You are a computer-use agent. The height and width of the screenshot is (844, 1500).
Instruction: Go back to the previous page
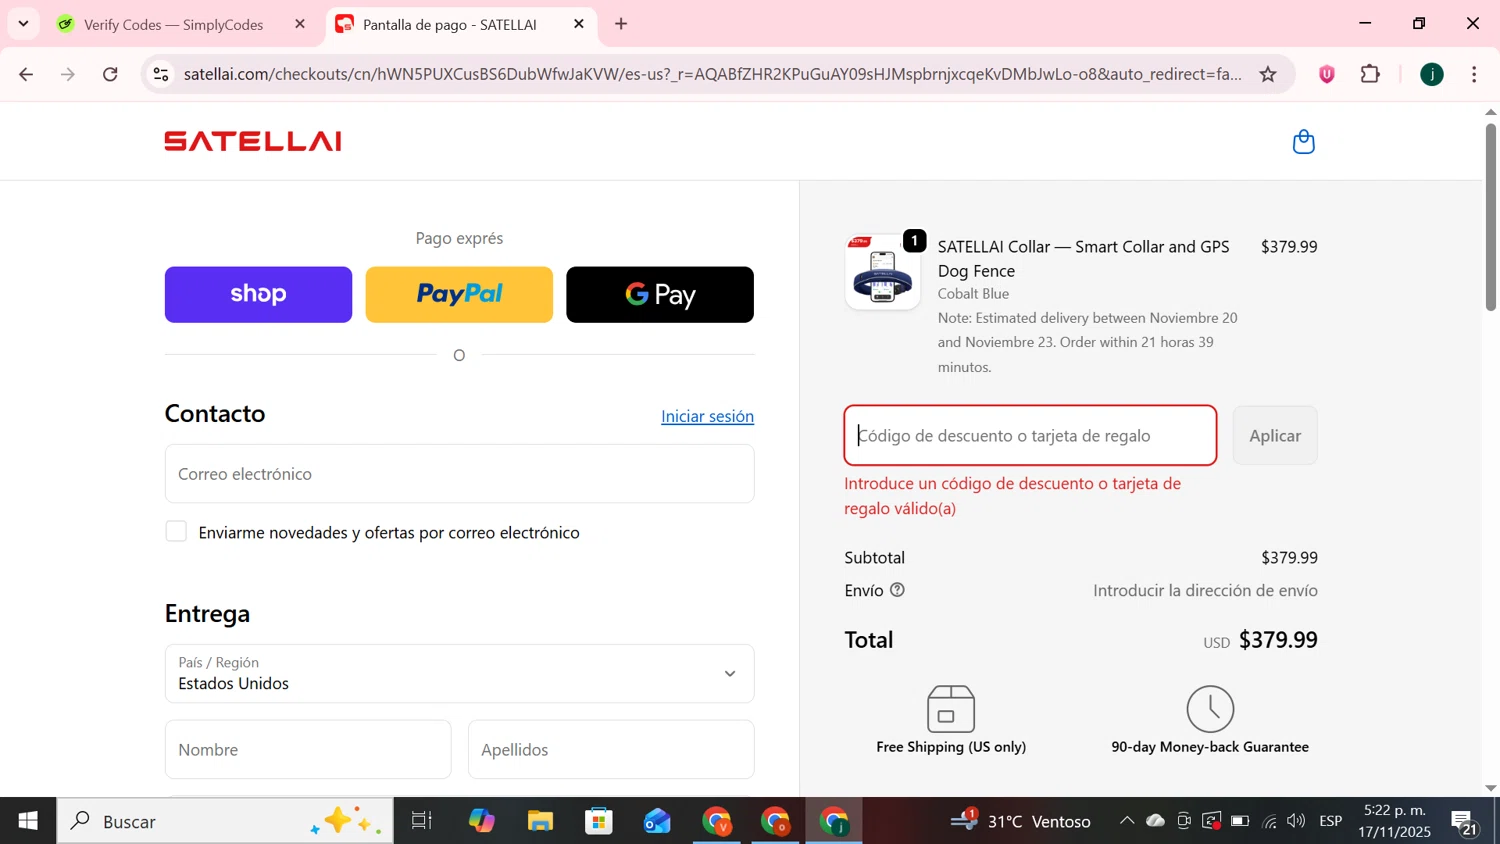pos(26,74)
